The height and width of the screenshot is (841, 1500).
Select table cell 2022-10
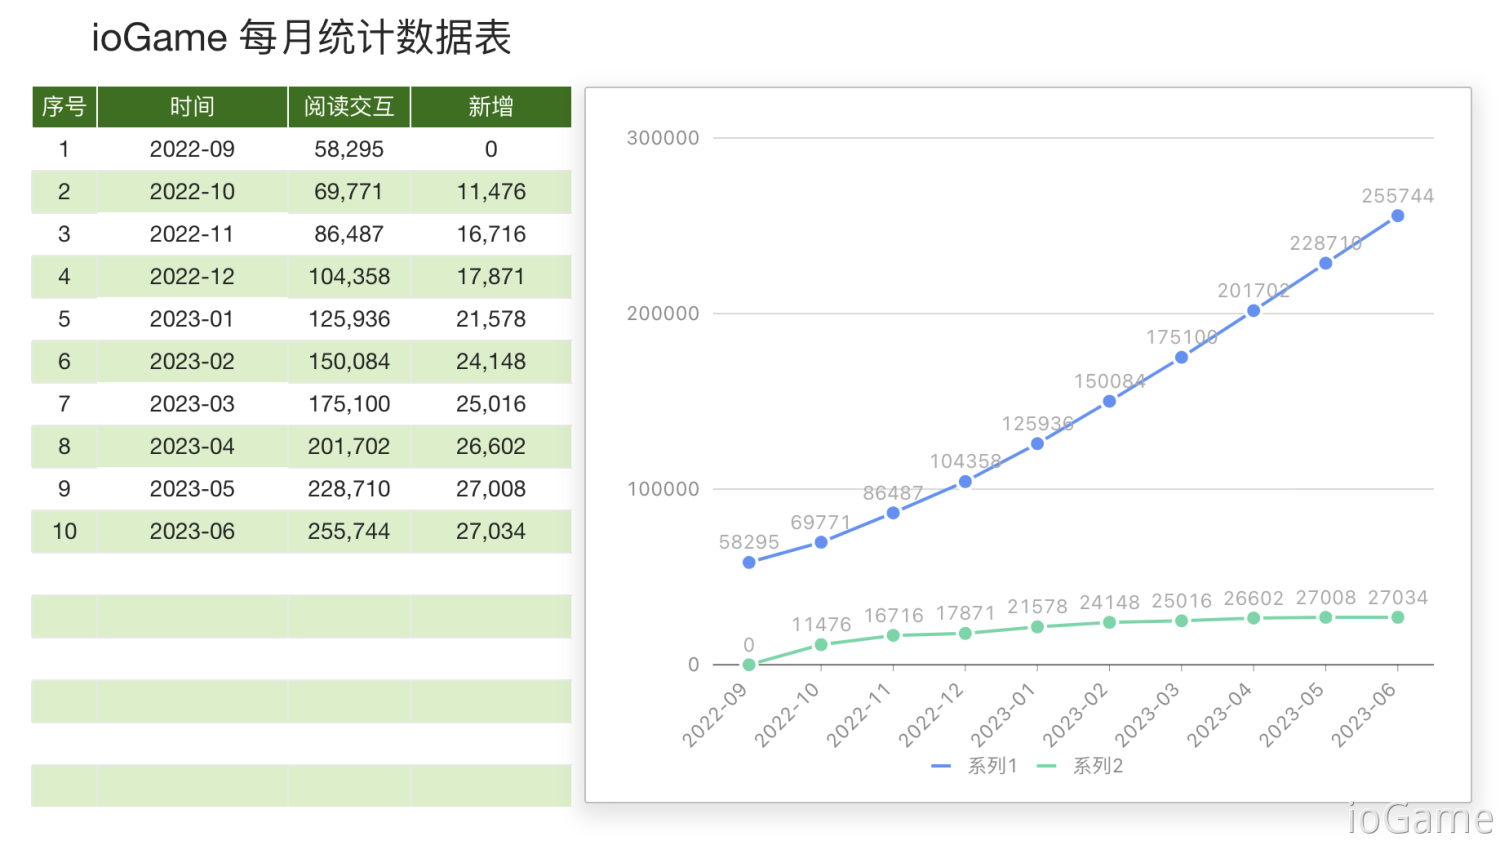192,192
